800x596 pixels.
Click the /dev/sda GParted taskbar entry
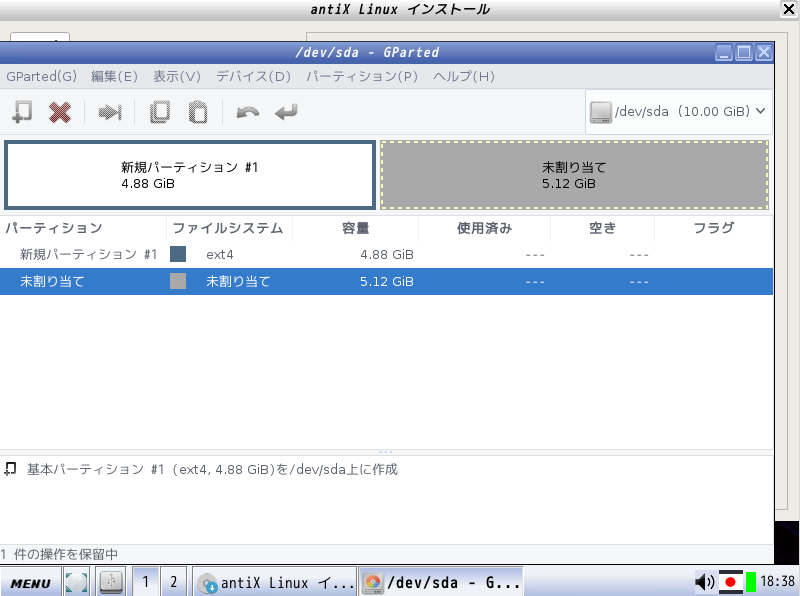pos(441,583)
